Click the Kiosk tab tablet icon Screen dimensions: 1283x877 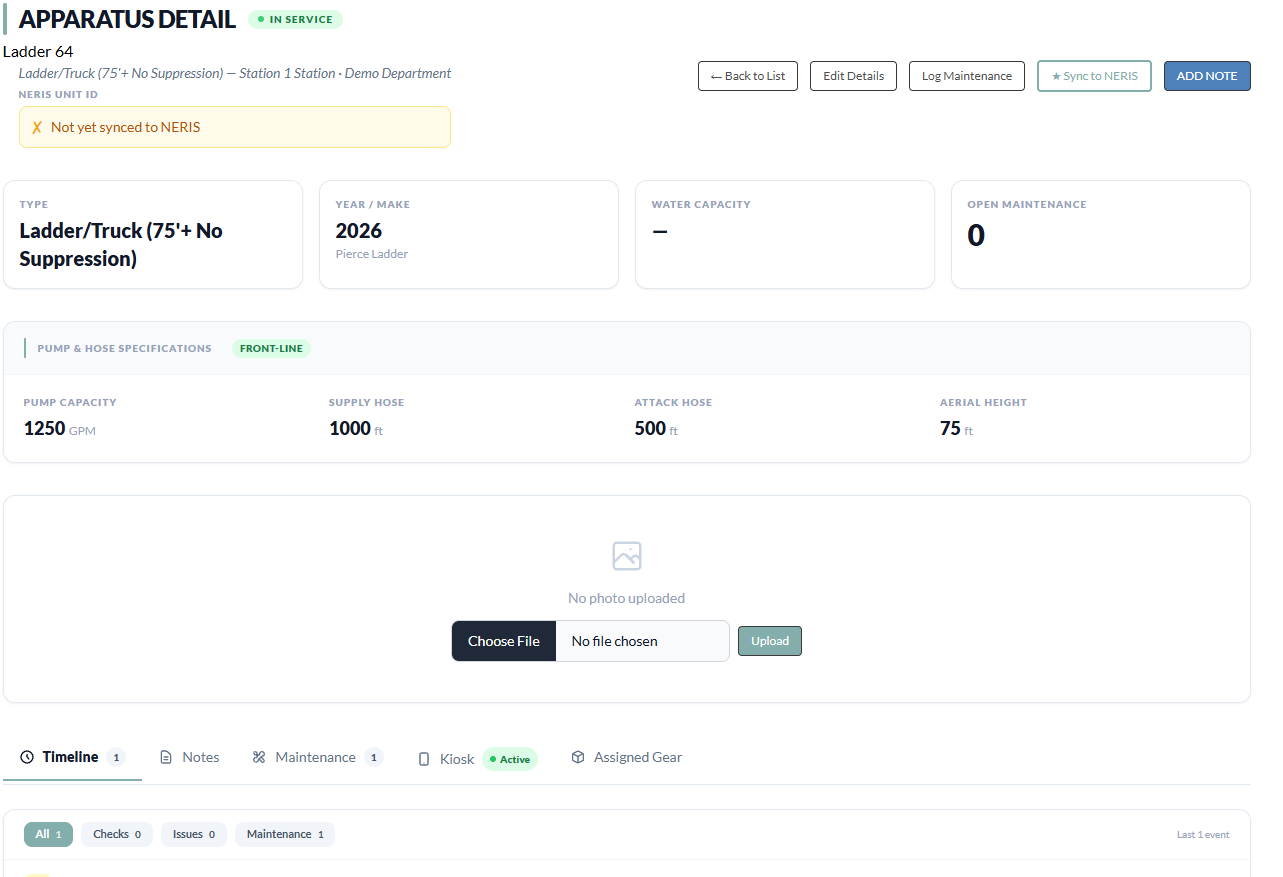(424, 759)
